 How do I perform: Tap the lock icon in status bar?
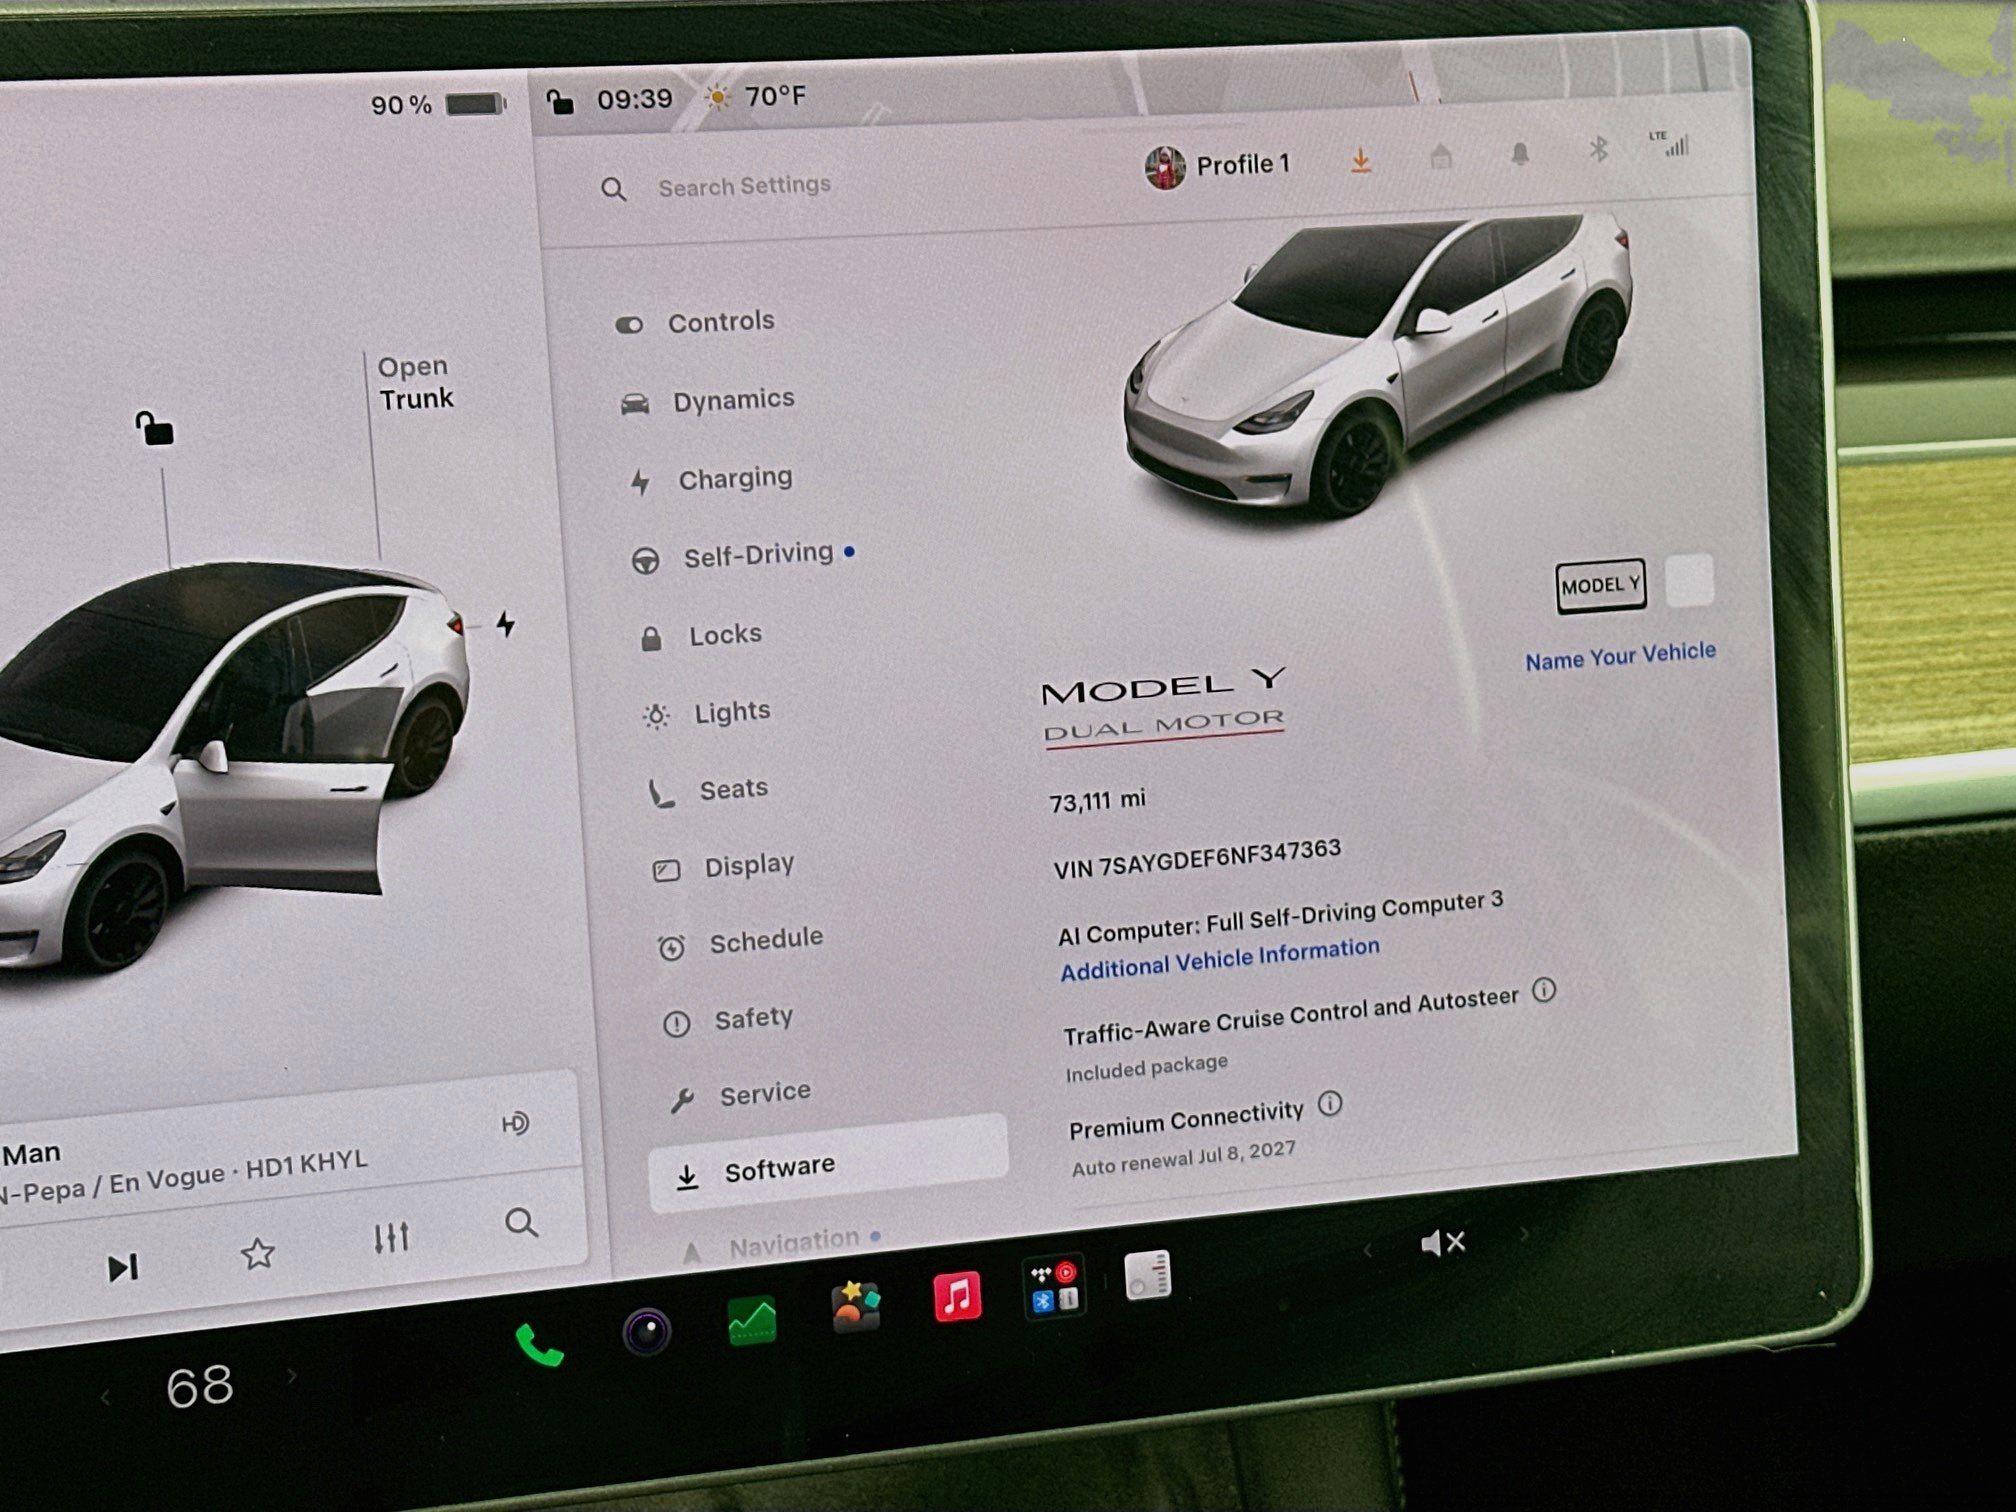coord(560,101)
